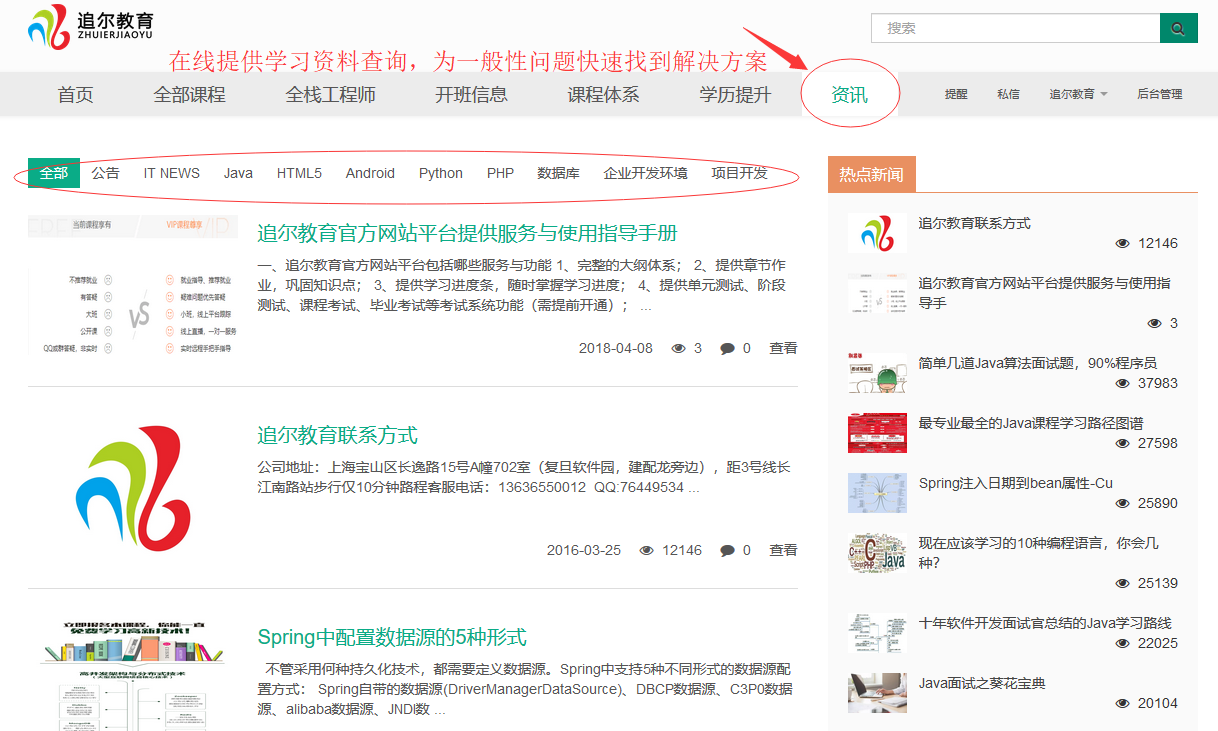Go to 全部课程 in the navigation bar
The height and width of the screenshot is (731, 1218).
[x=189, y=96]
